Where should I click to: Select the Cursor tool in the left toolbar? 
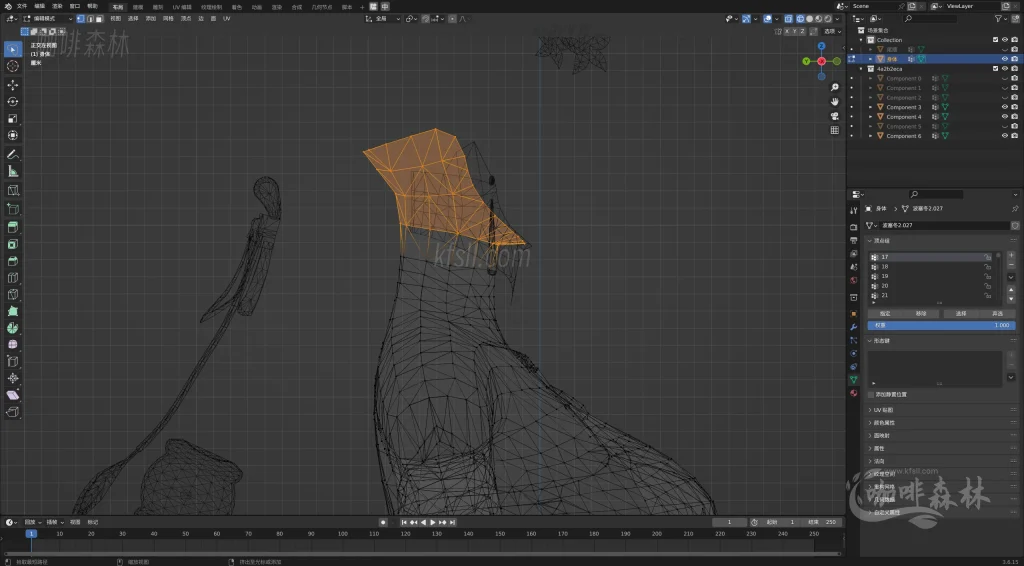pyautogui.click(x=12, y=66)
